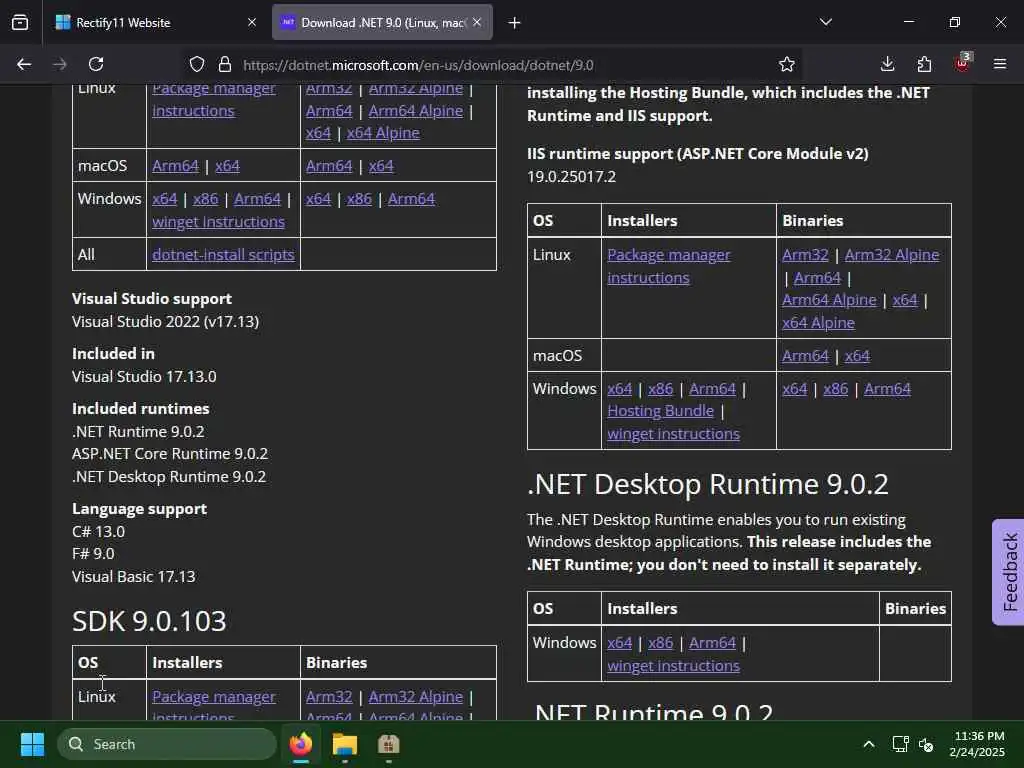The width and height of the screenshot is (1024, 768).
Task: Bookmark this page with the star
Action: 787,65
